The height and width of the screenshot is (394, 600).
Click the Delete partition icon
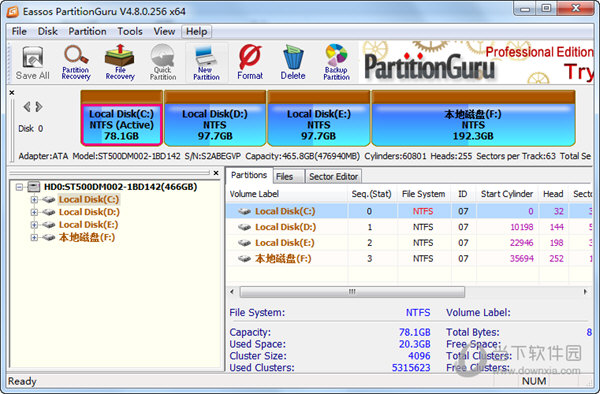point(293,63)
